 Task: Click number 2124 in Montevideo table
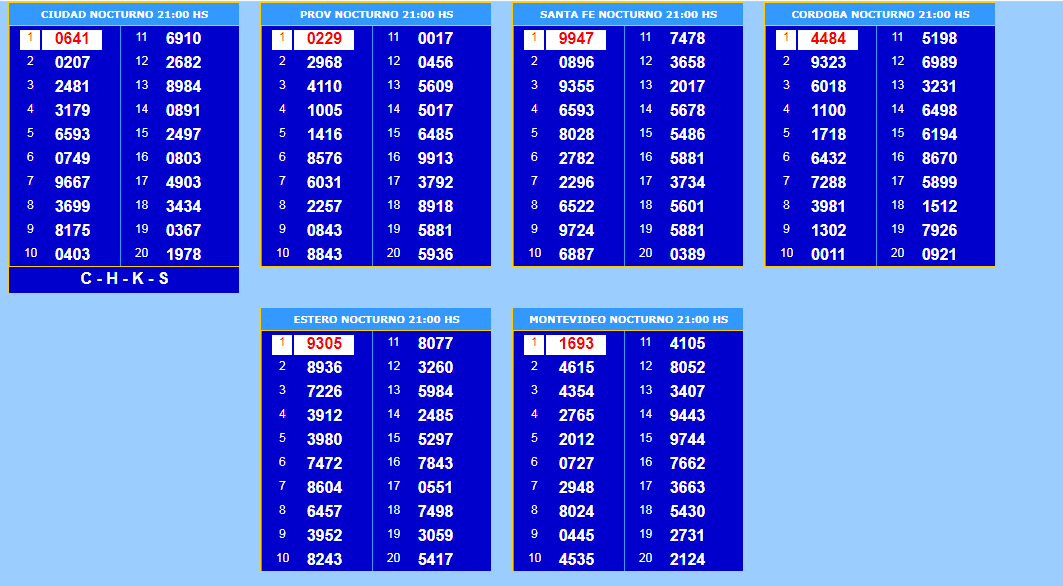tap(687, 559)
